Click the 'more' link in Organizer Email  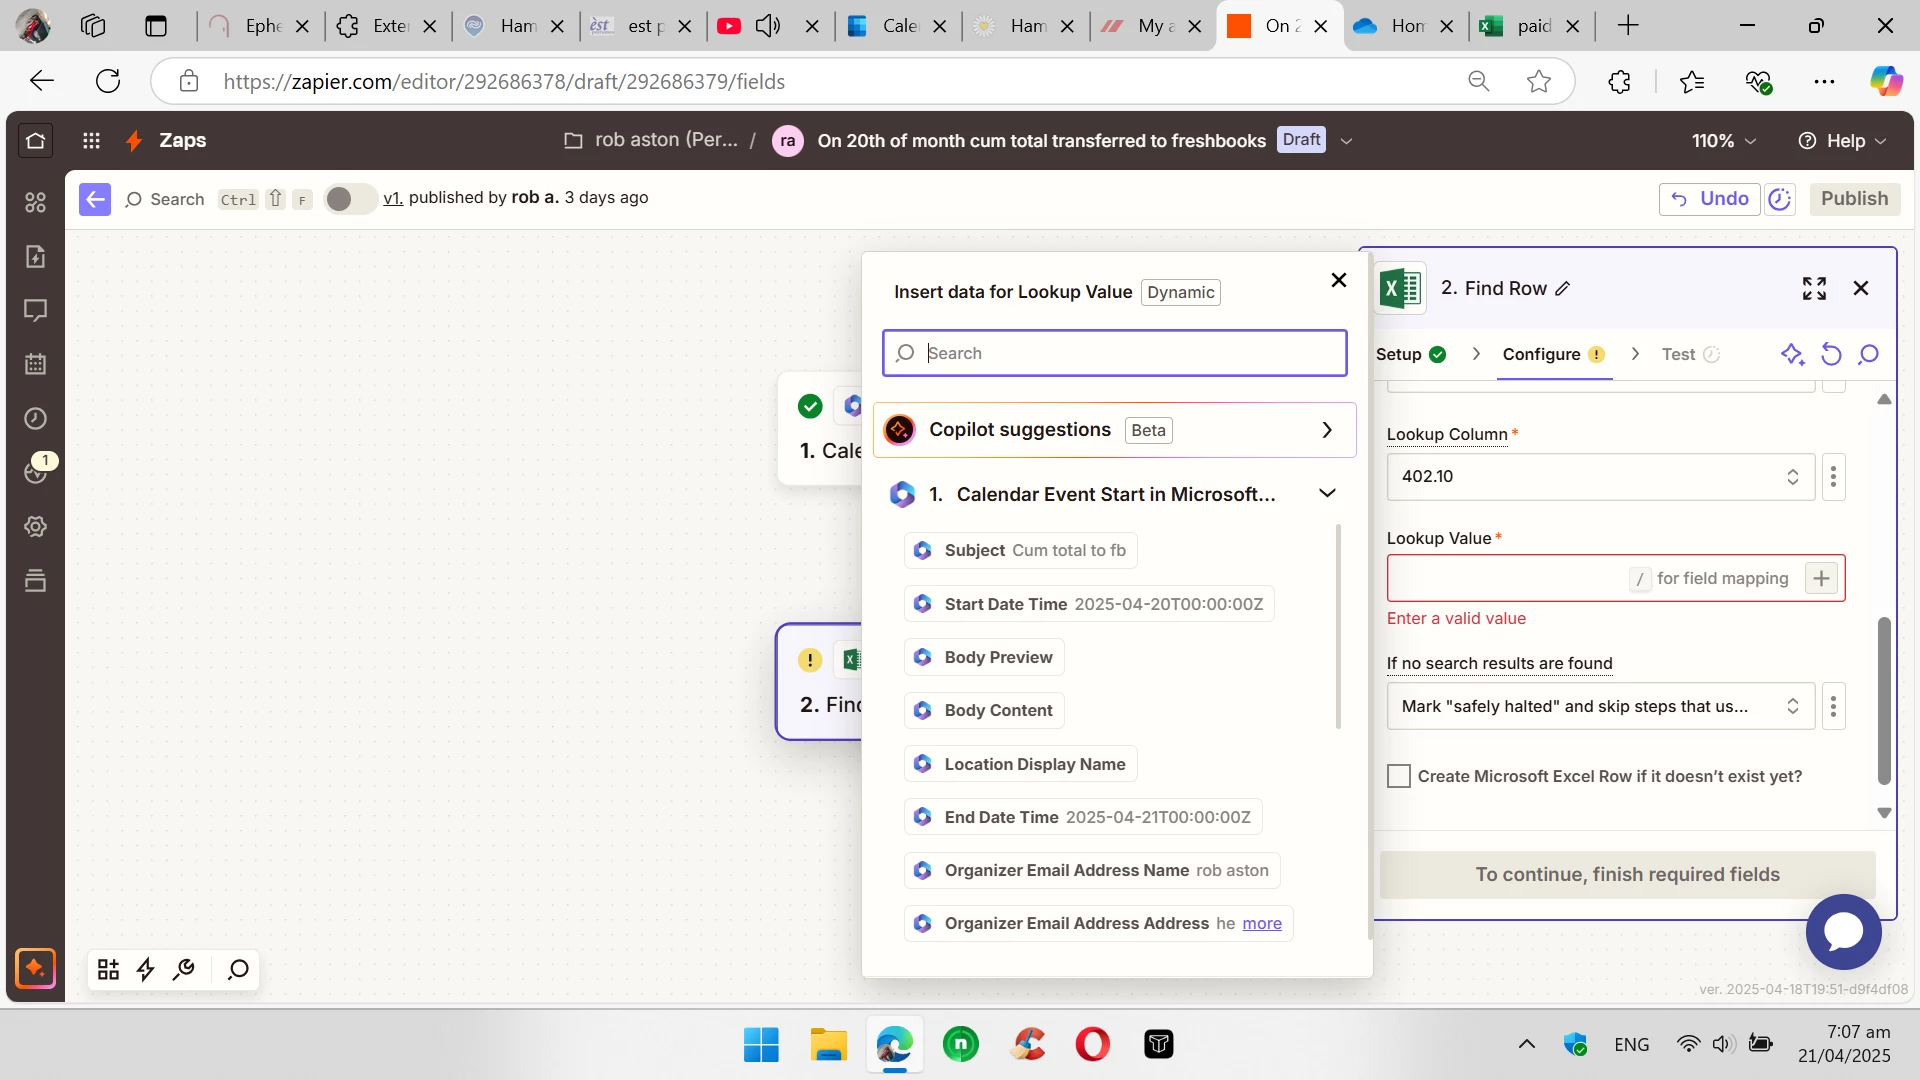coord(1262,924)
